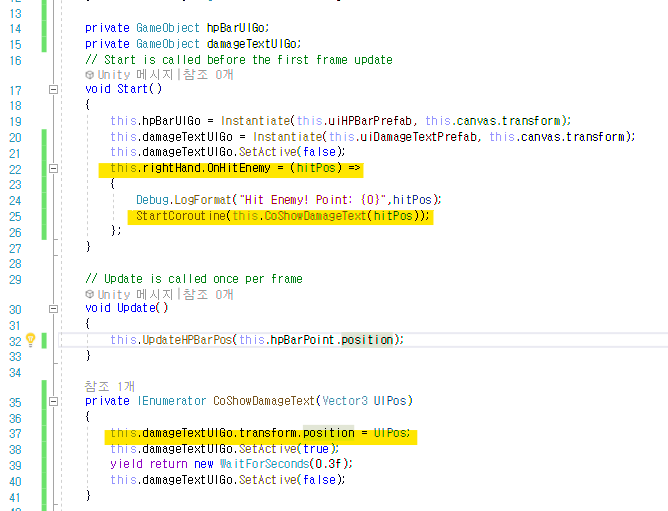
Task: Click 'uiDamageTextPrefab' argument on line 20
Action: tap(418, 136)
